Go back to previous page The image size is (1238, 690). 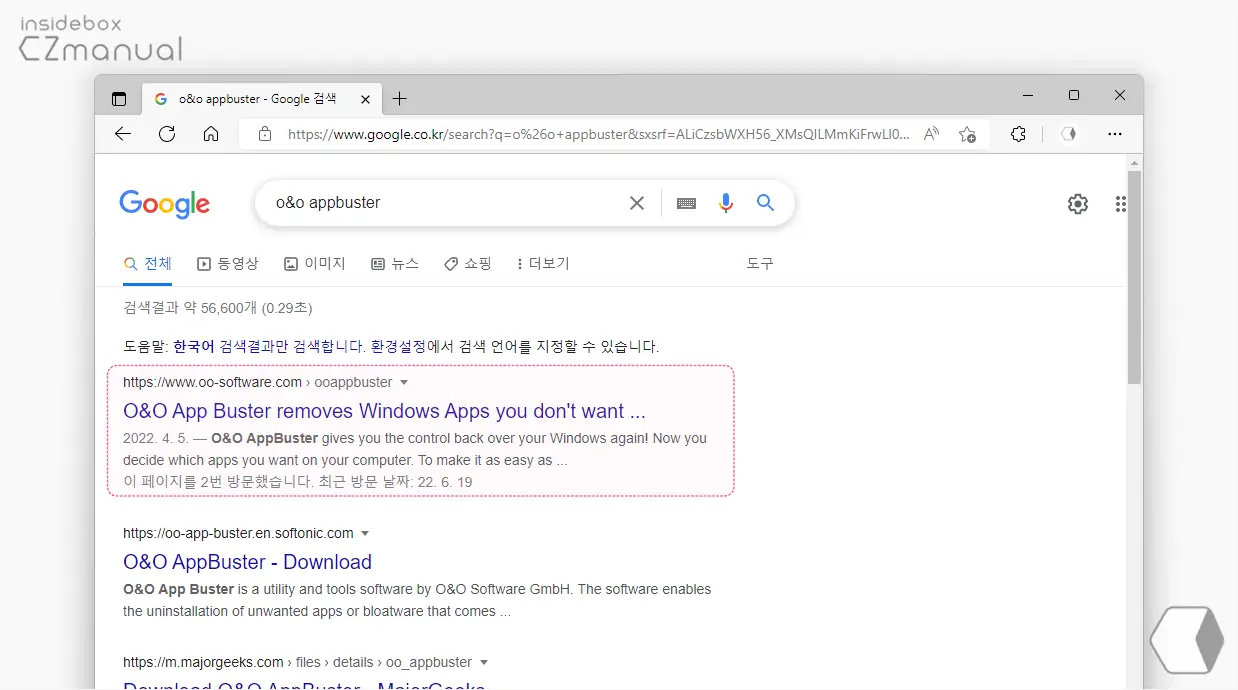point(123,134)
